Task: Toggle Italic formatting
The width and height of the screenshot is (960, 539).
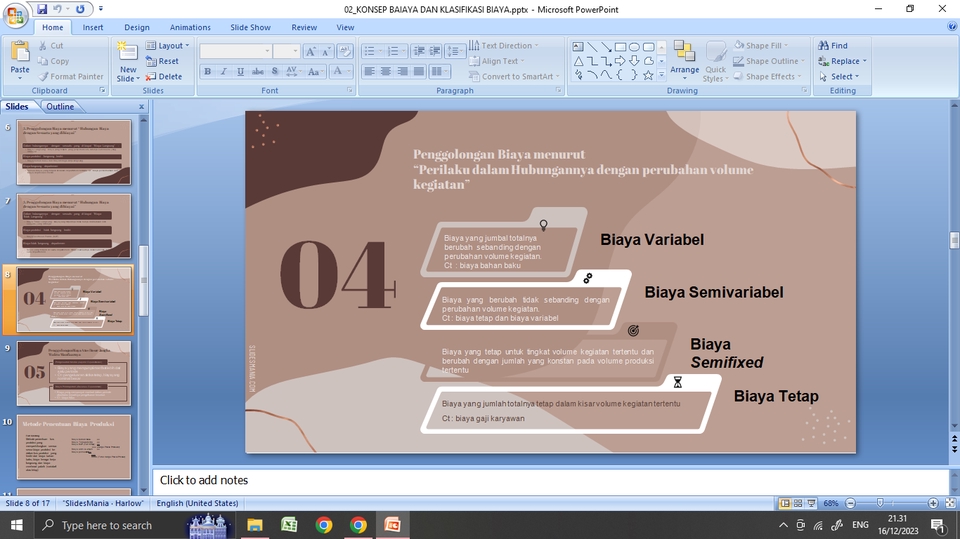Action: point(223,72)
